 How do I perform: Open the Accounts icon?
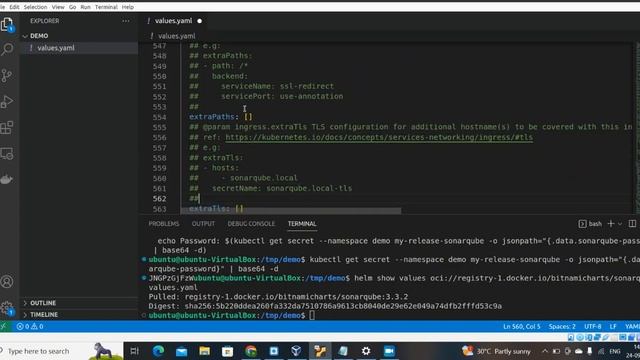(x=7, y=282)
